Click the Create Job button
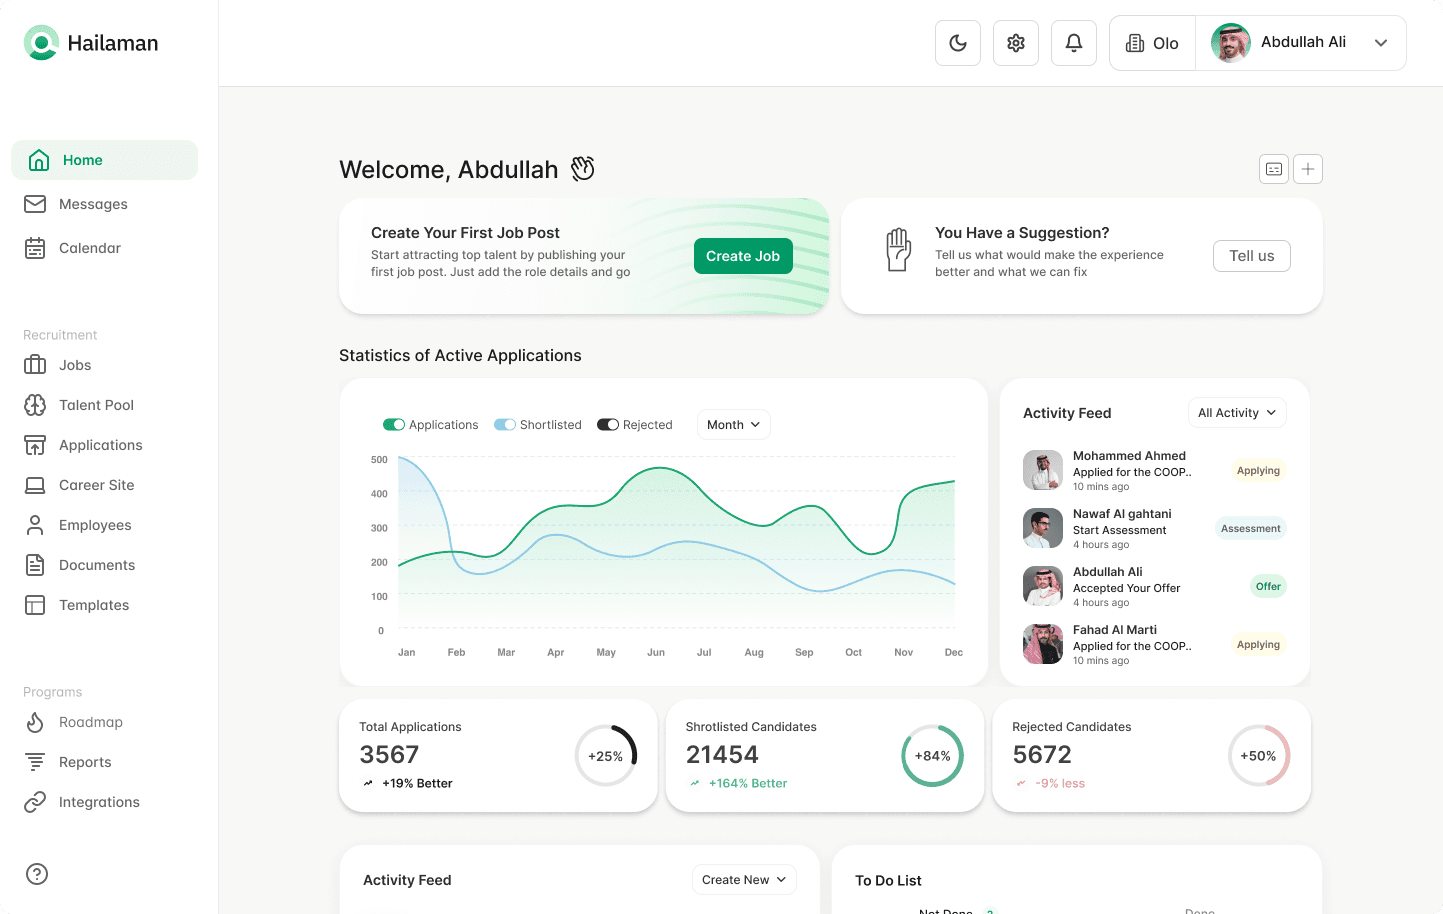The width and height of the screenshot is (1443, 914). pos(743,256)
